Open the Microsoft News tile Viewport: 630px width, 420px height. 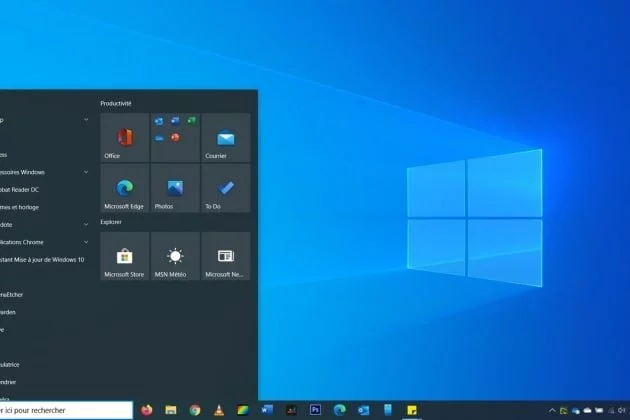[226, 257]
